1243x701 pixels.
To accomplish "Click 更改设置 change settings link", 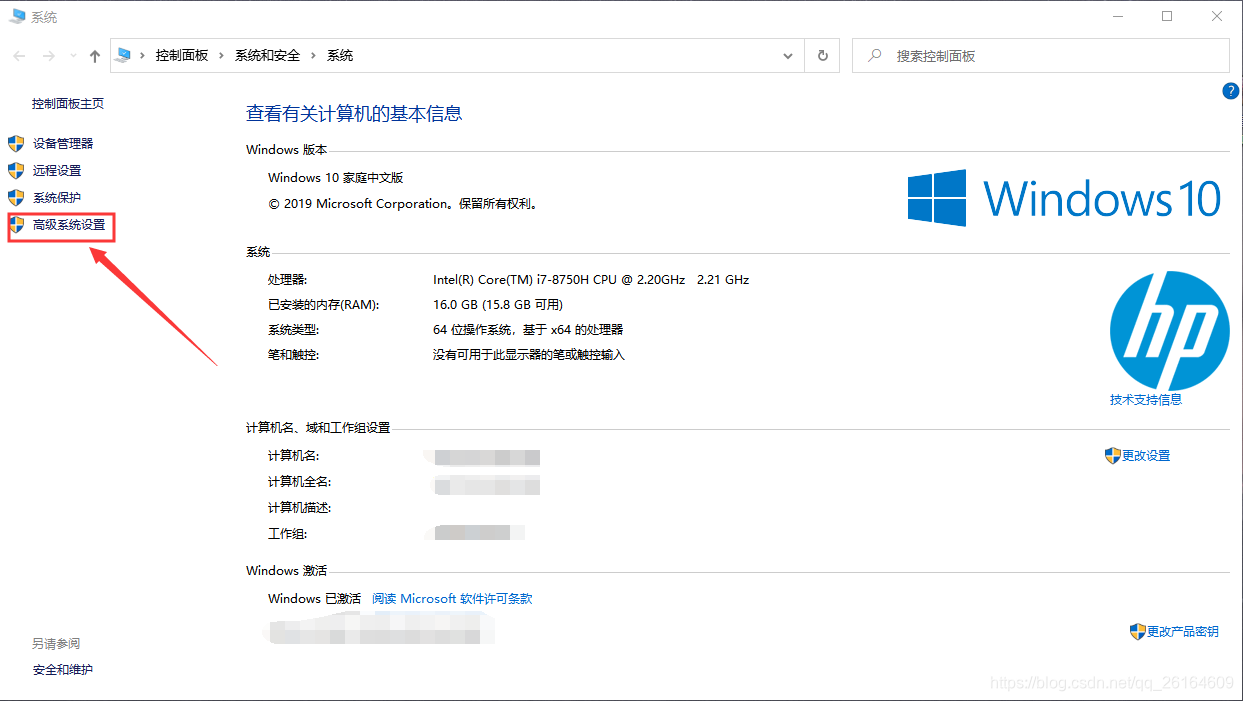I will click(1146, 456).
